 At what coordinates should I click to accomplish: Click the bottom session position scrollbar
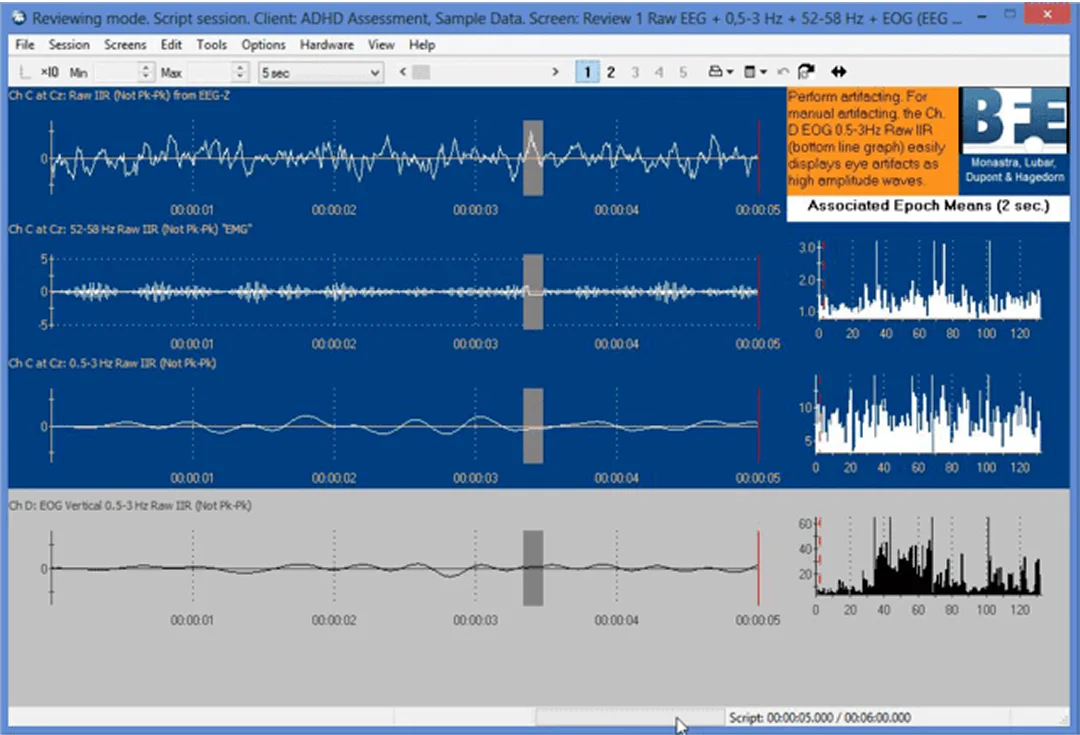(x=630, y=717)
